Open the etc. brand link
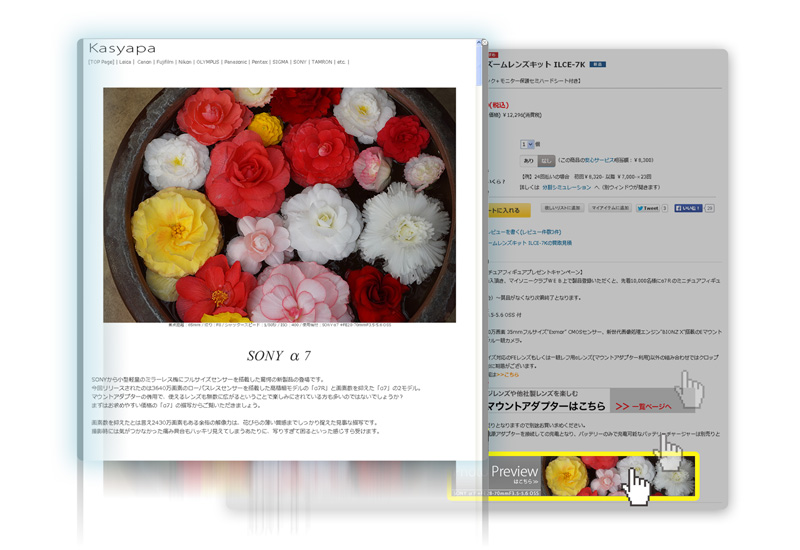 click(x=341, y=62)
